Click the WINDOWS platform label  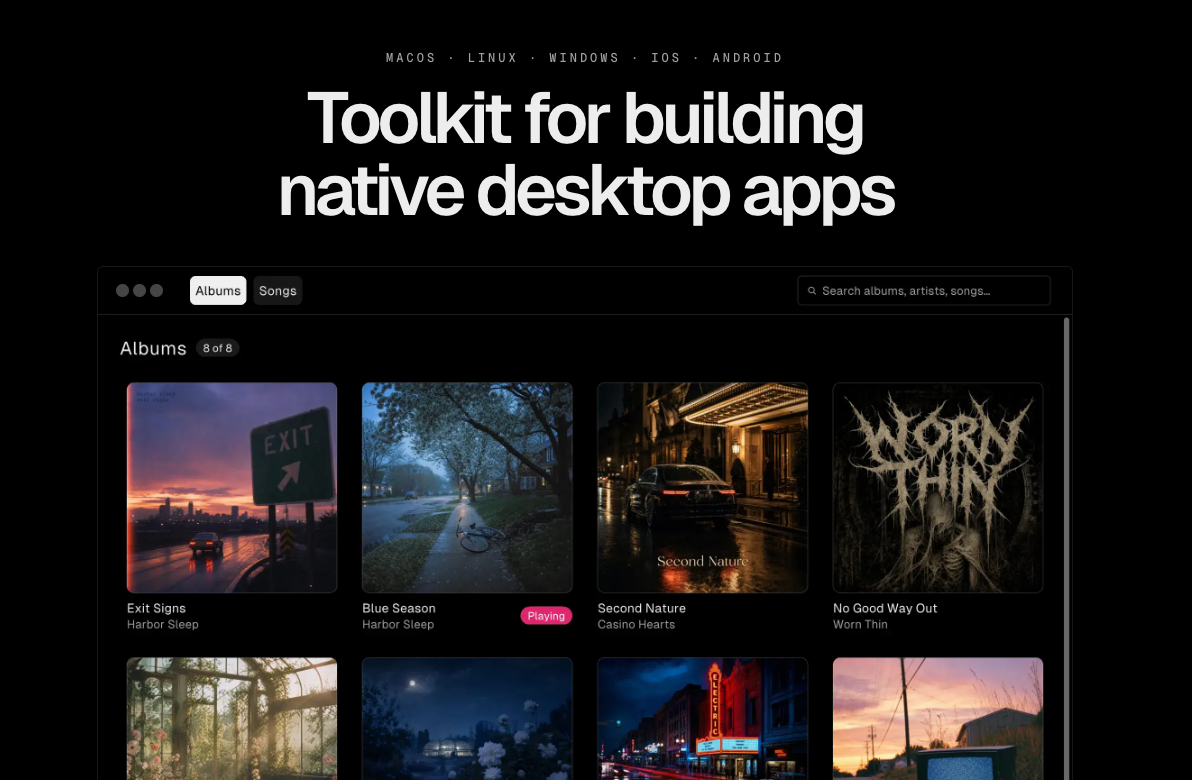(x=584, y=58)
